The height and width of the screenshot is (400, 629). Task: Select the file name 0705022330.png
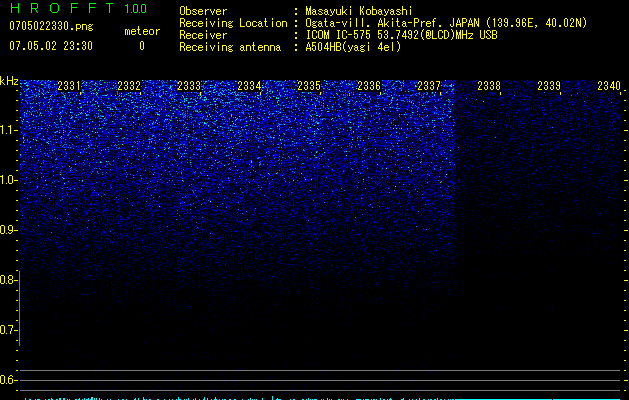51,26
